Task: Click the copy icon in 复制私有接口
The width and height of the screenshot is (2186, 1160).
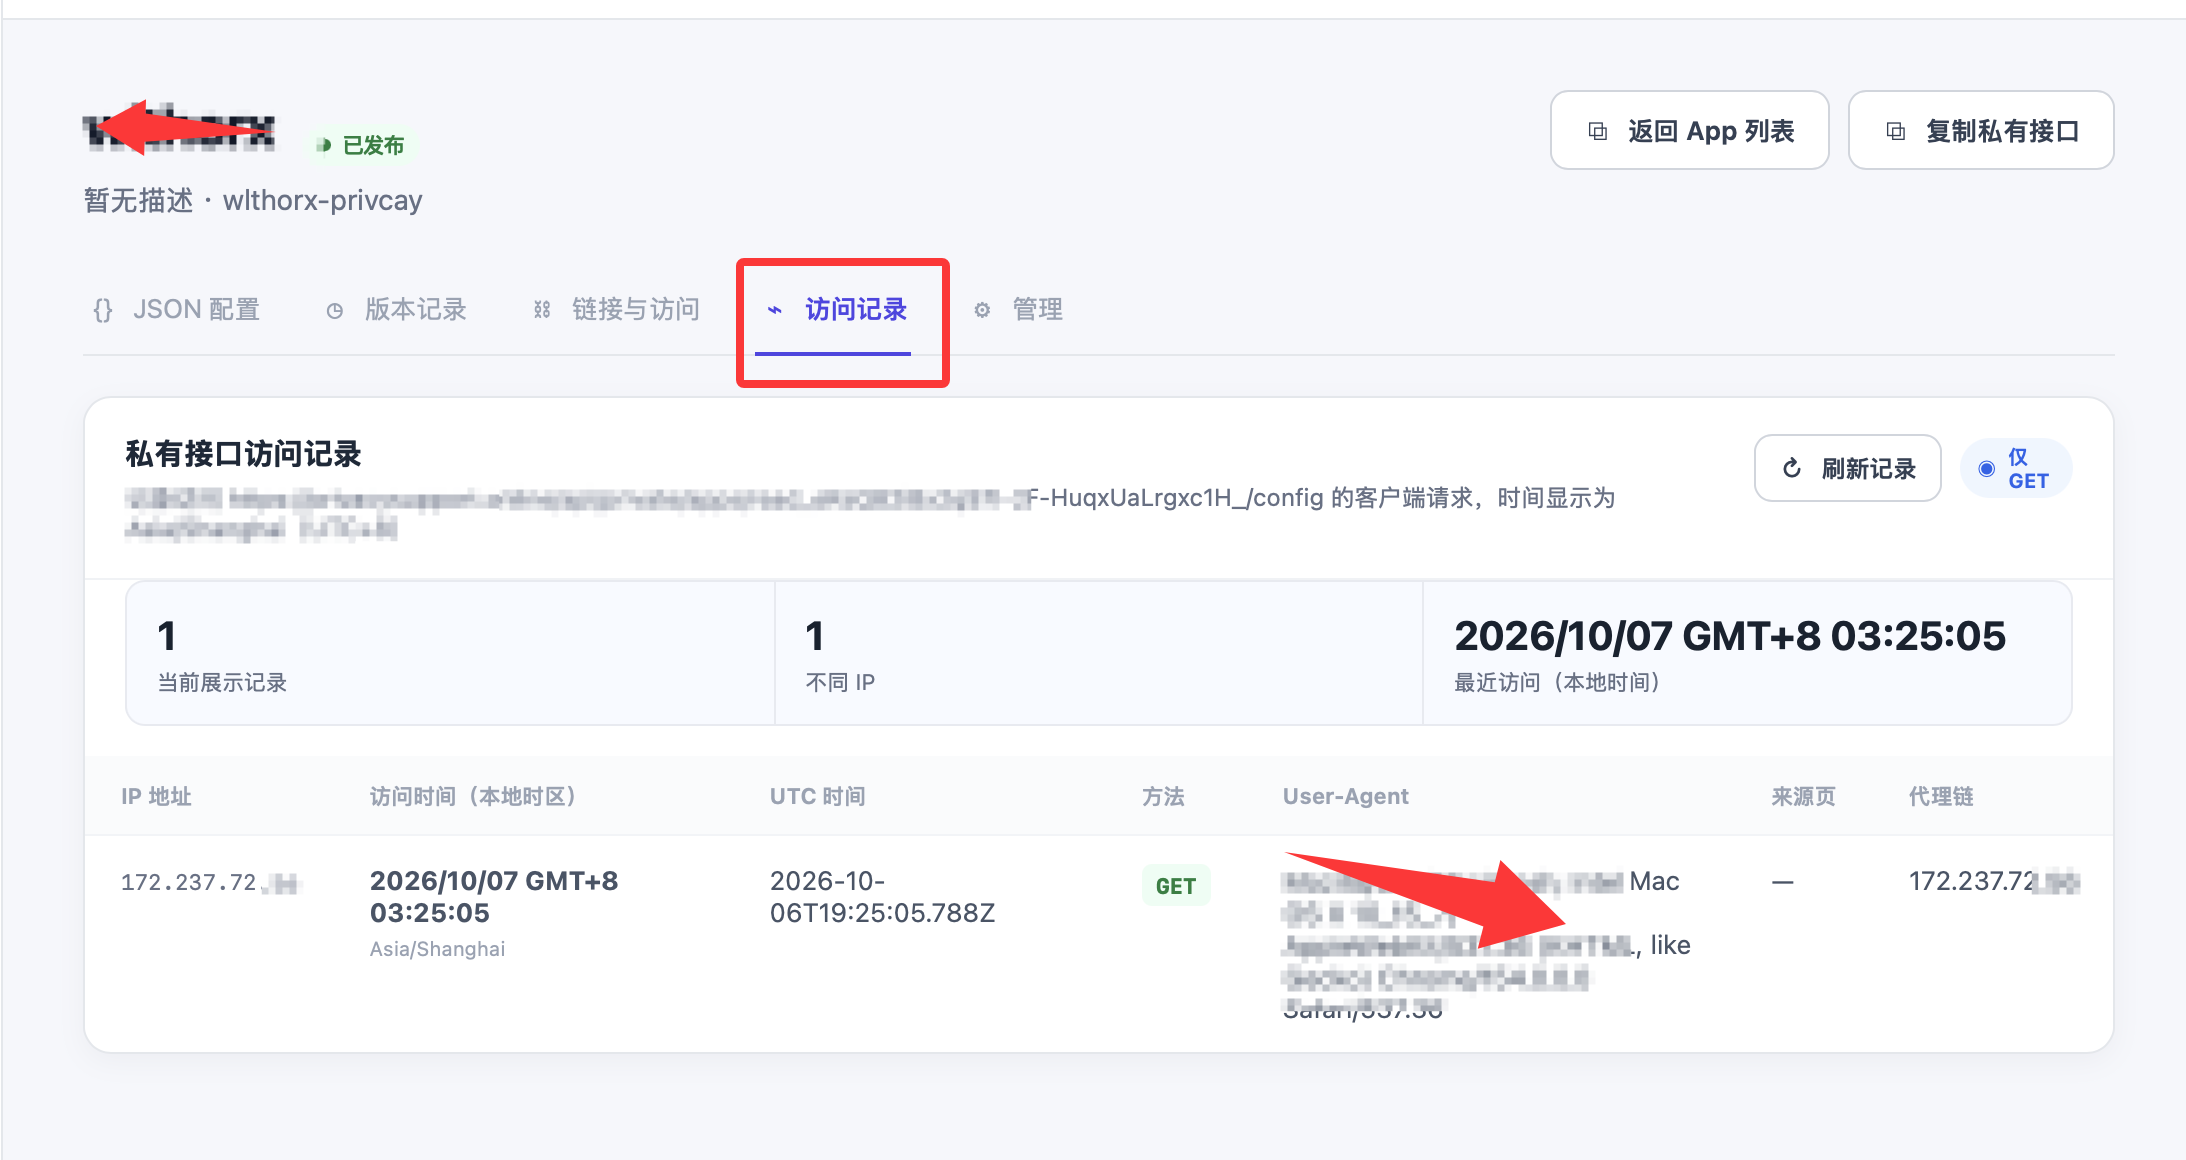Action: [1895, 131]
